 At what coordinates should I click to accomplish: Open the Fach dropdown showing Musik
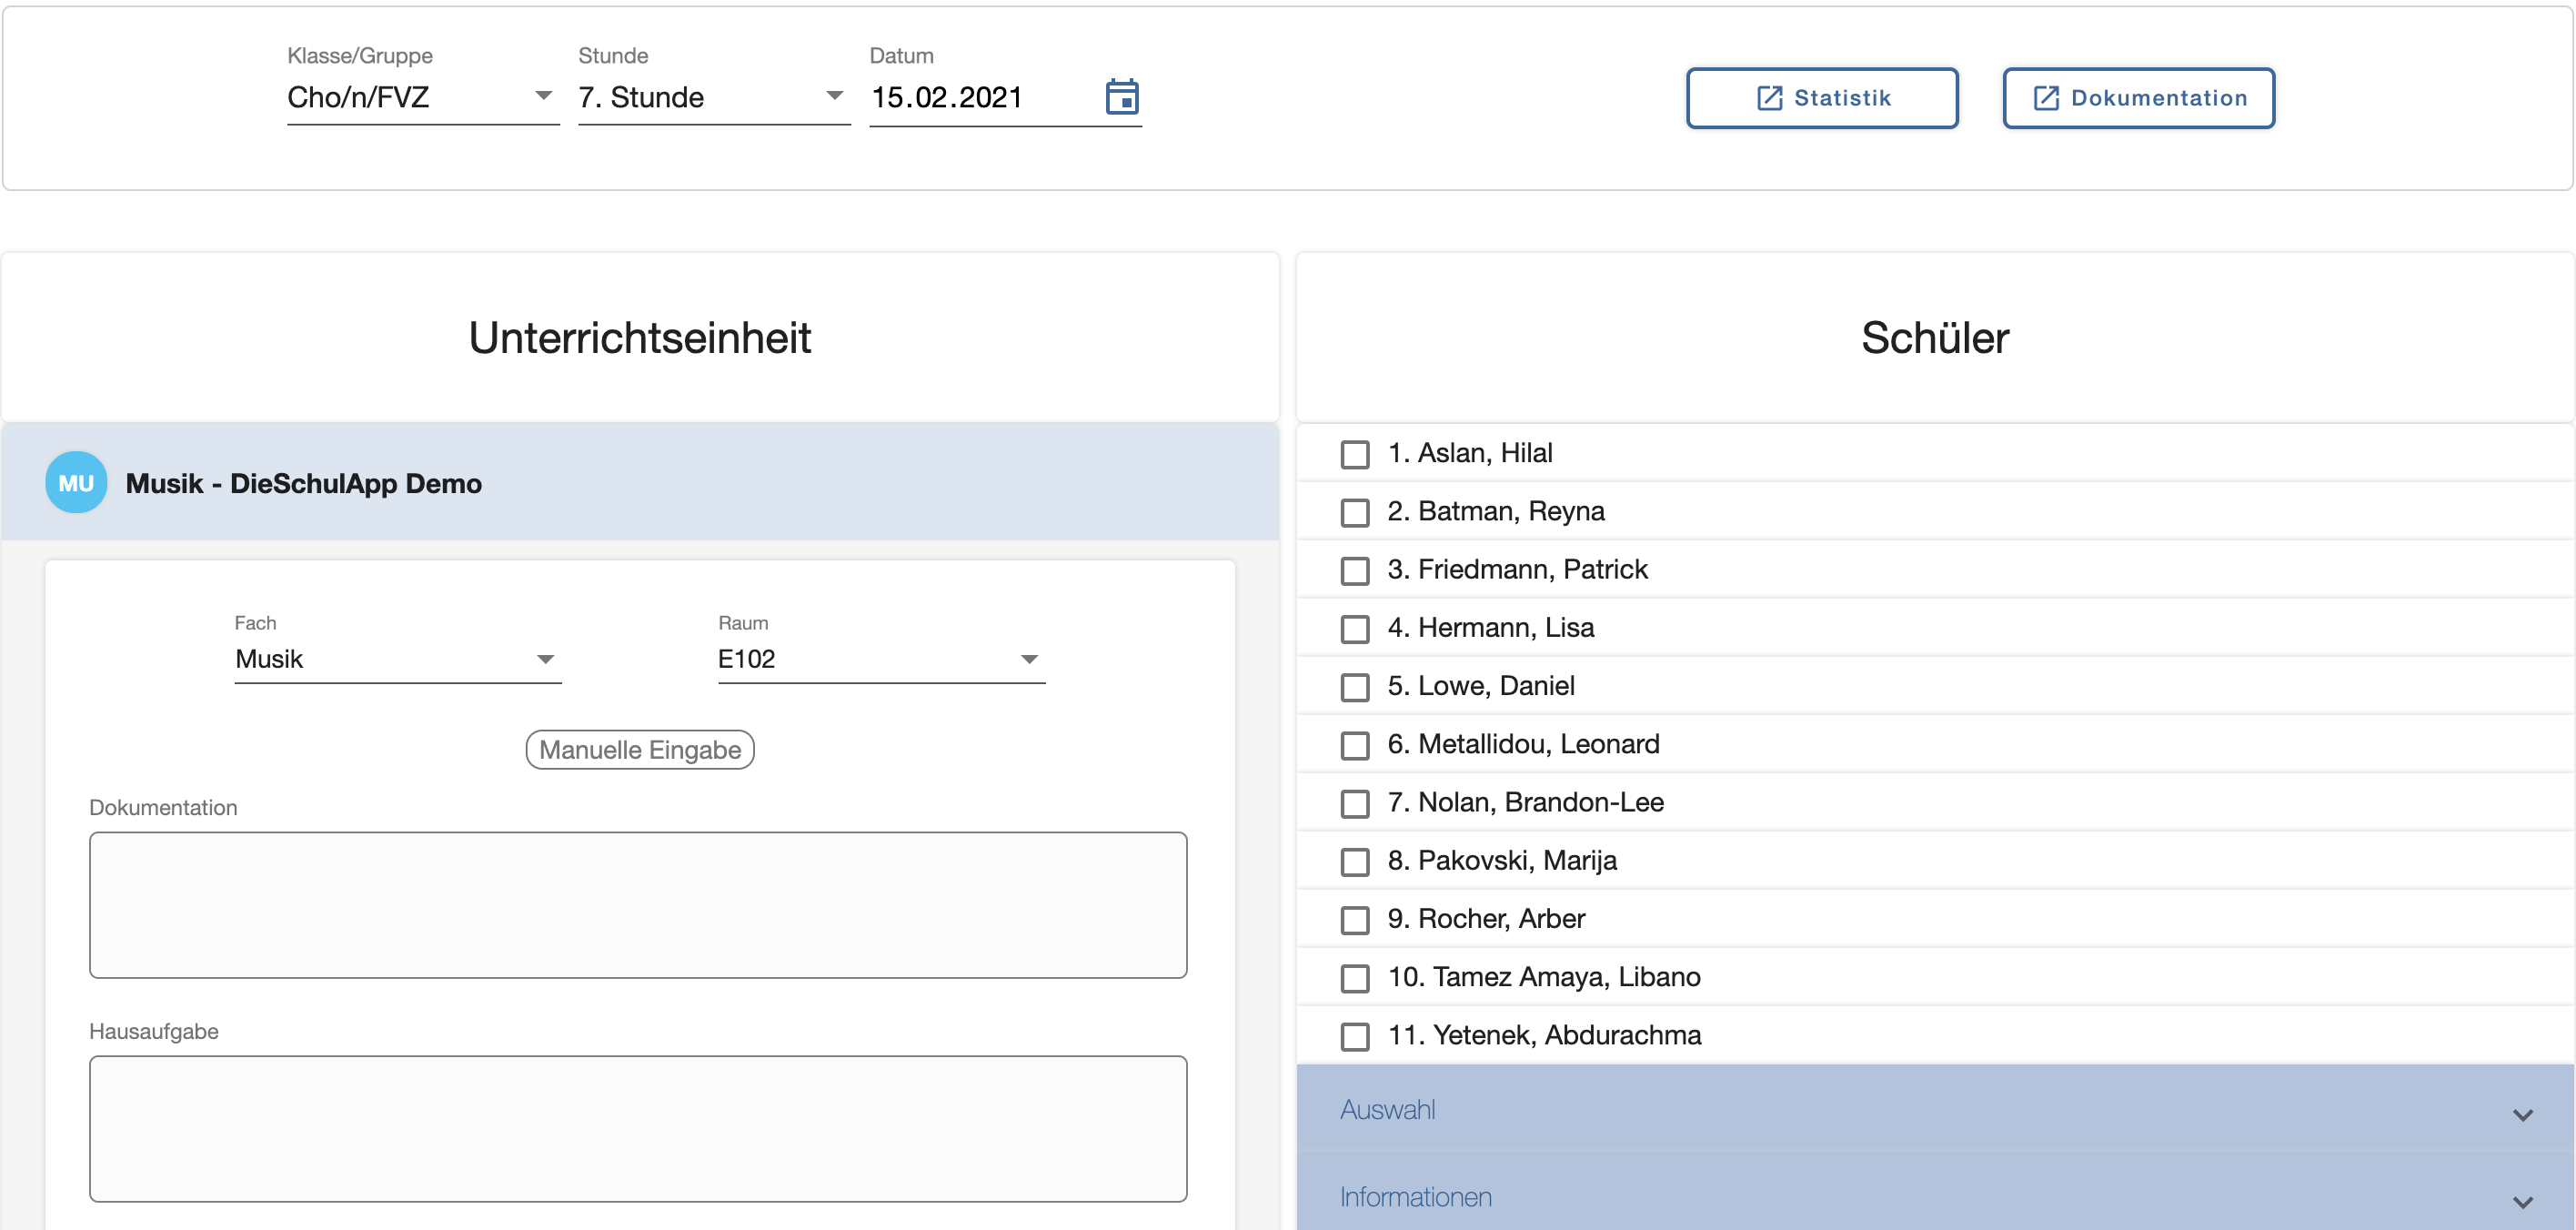coord(398,659)
